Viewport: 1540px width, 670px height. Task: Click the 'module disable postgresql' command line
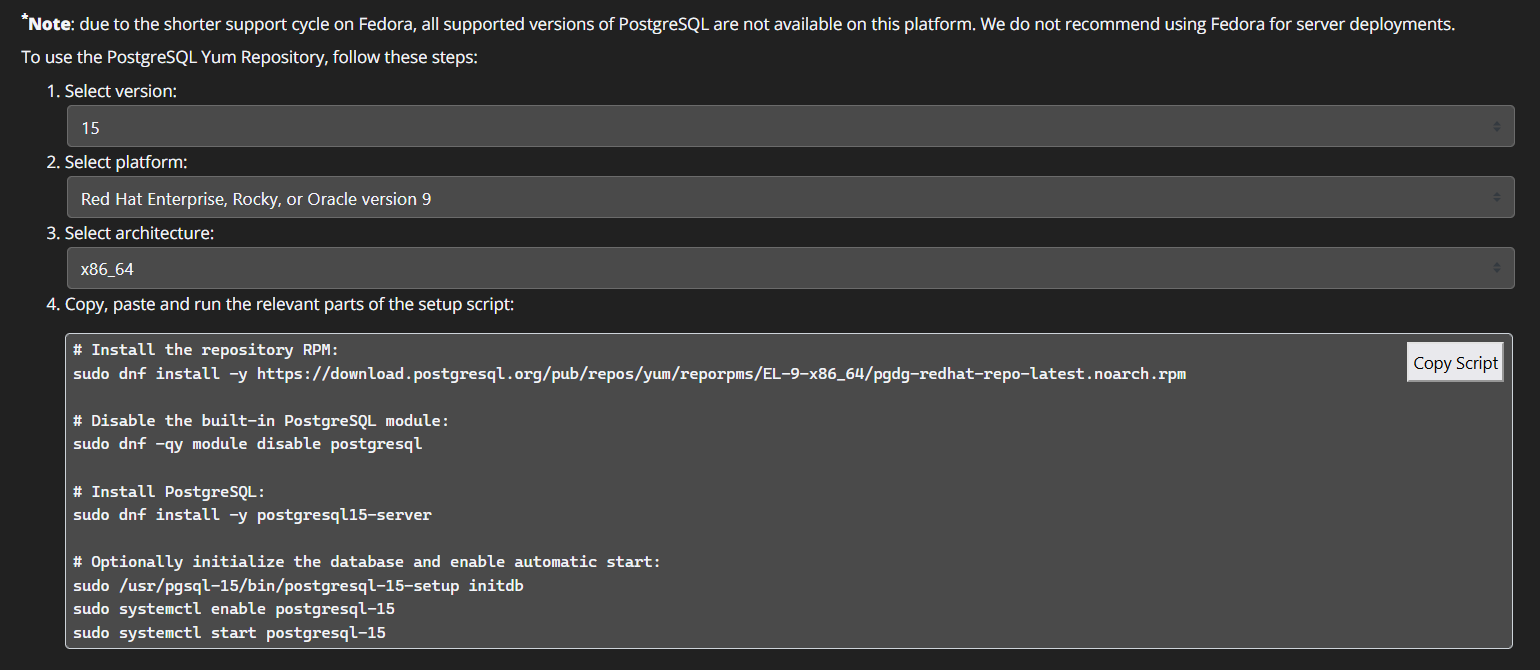pos(248,444)
